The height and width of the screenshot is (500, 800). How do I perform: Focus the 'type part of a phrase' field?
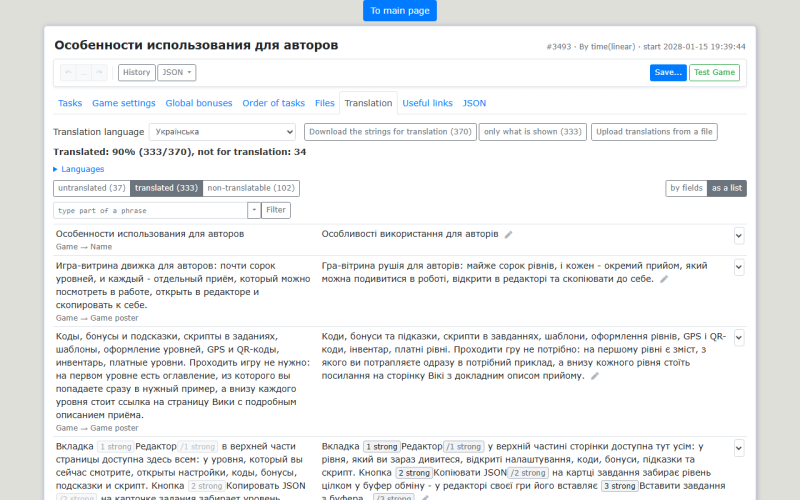(x=151, y=210)
